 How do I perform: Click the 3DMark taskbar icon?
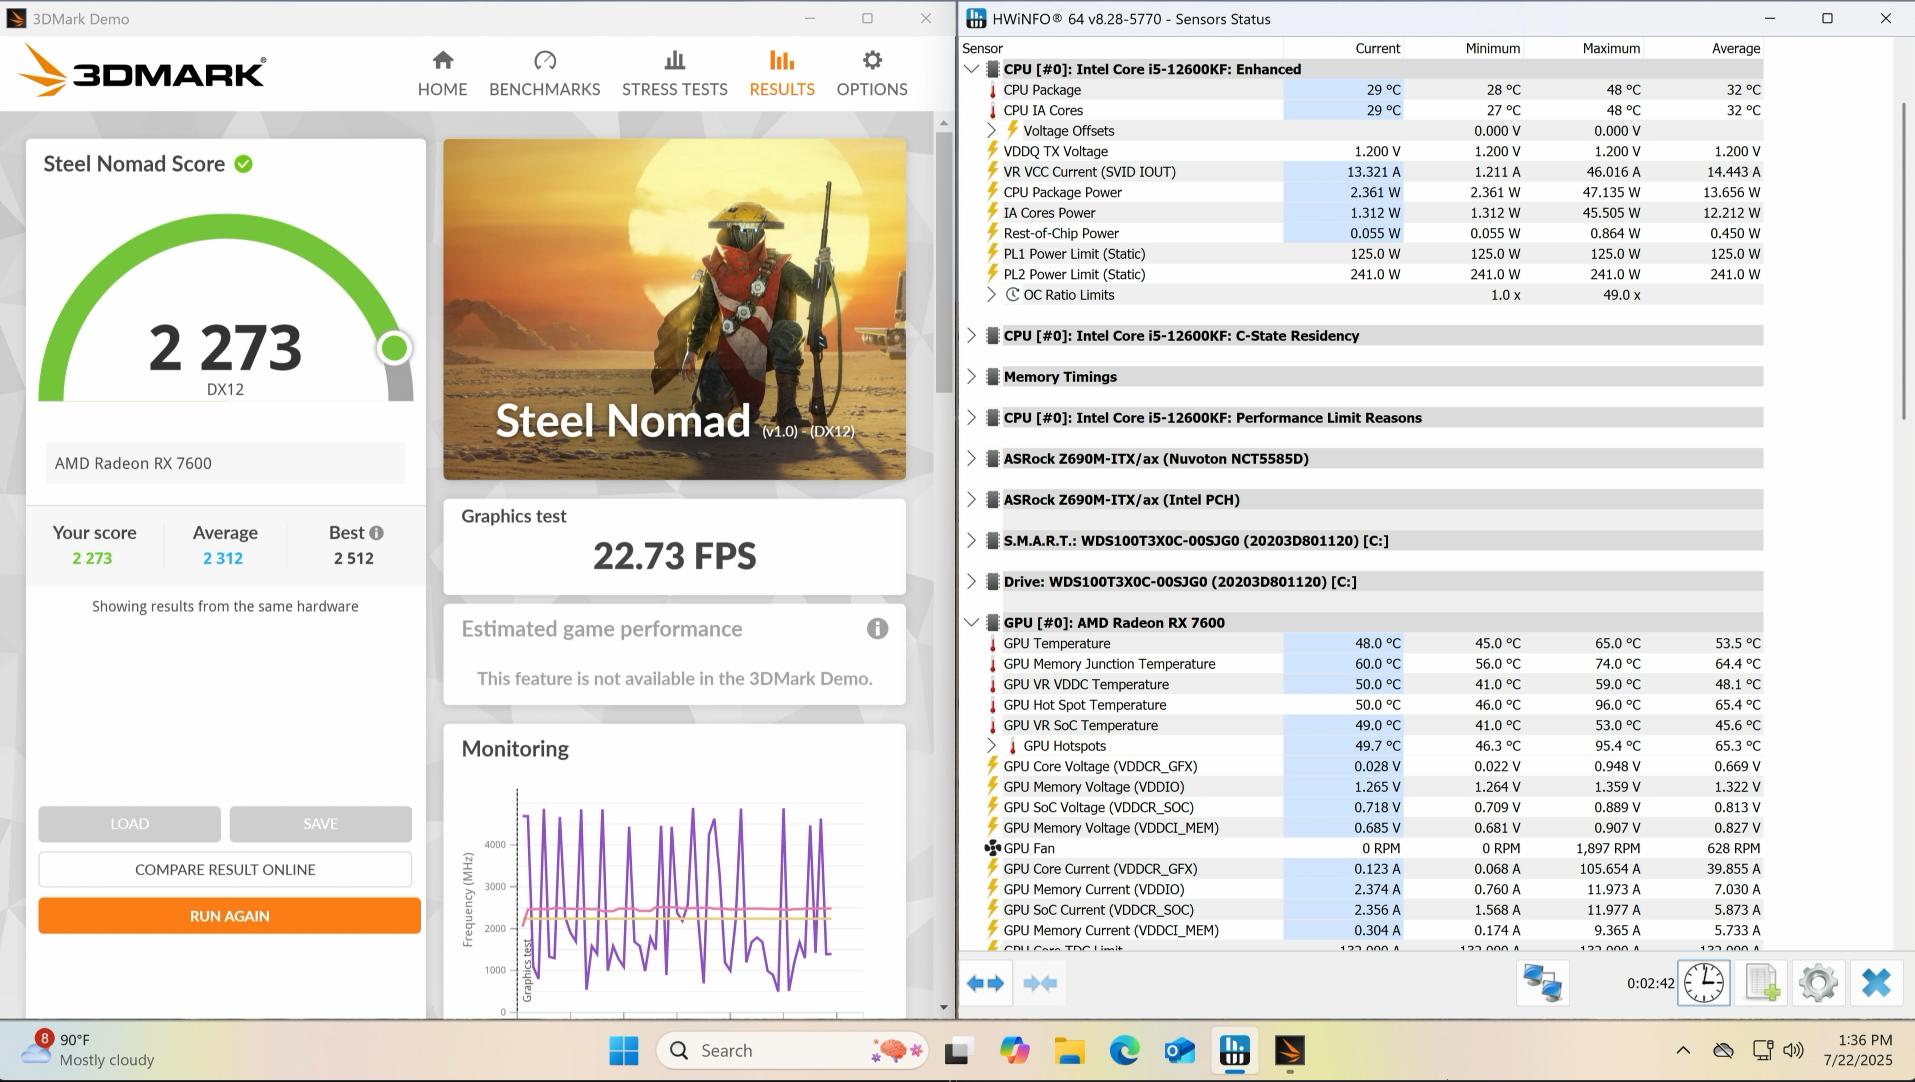(1290, 1051)
